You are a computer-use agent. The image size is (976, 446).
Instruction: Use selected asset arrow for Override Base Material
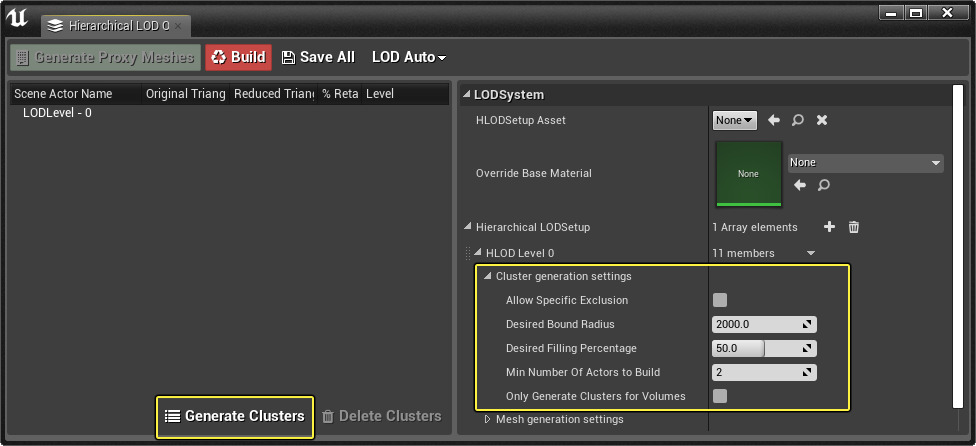(800, 185)
